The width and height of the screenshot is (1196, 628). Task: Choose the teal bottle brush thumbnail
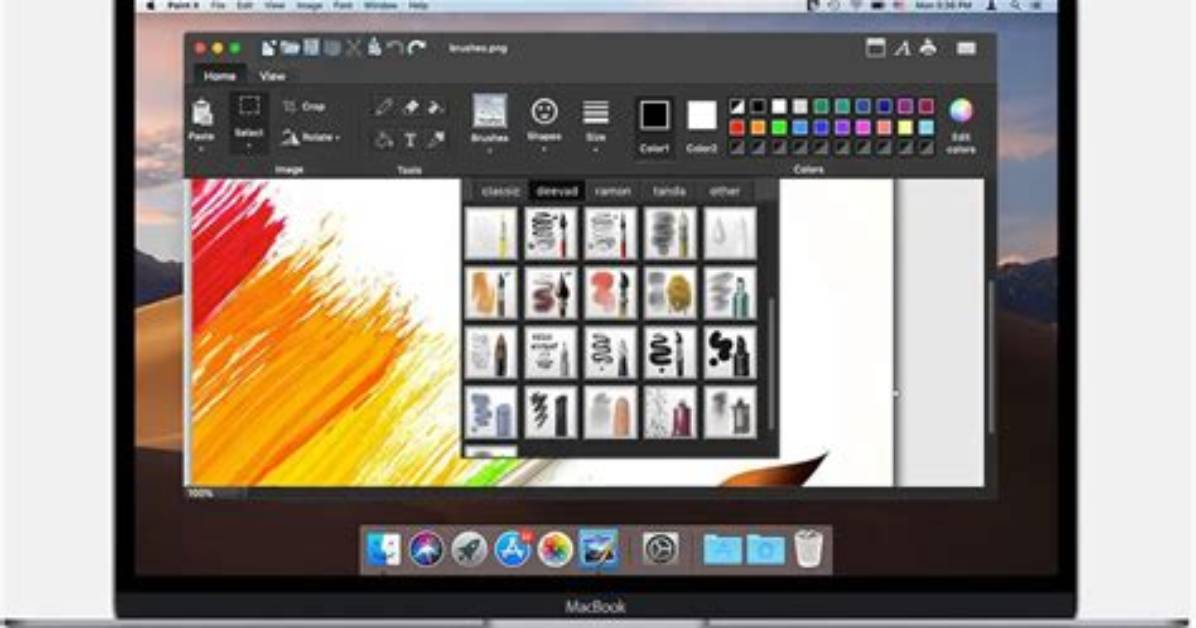click(731, 292)
